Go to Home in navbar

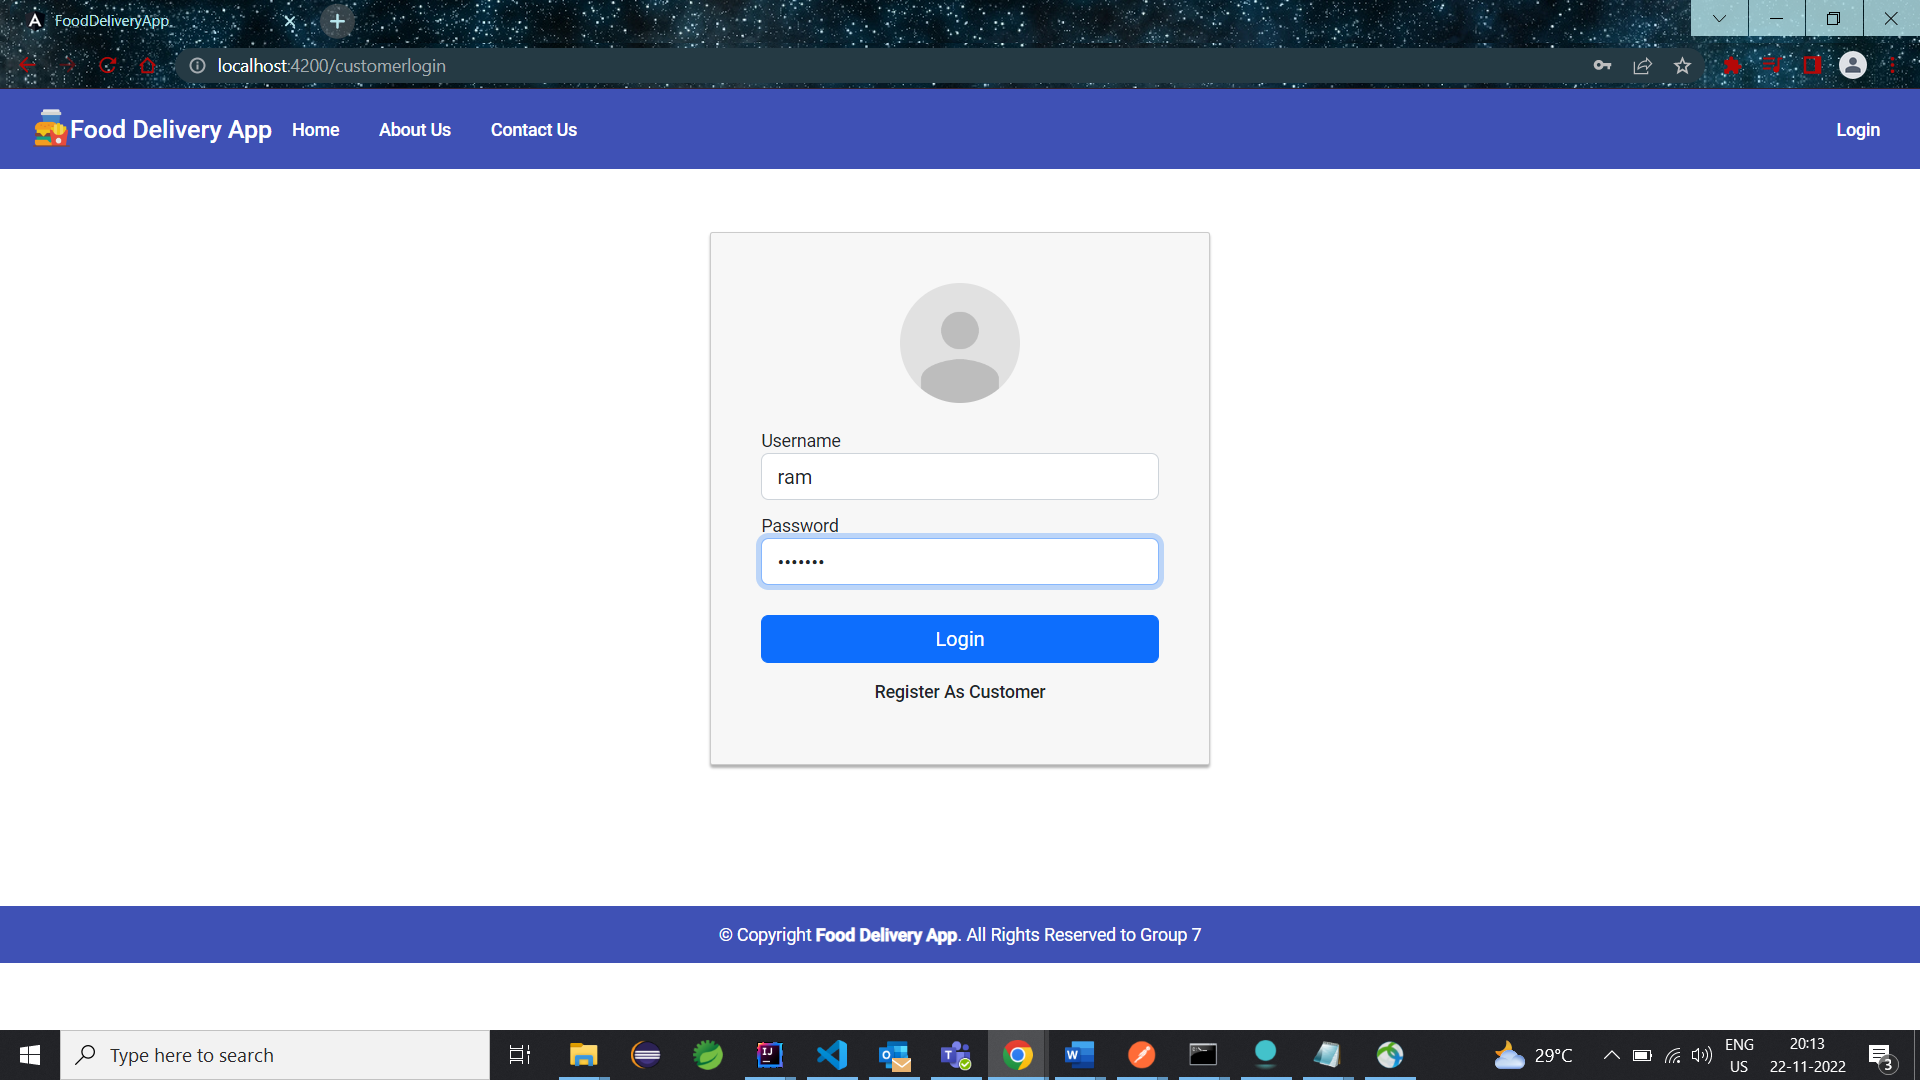click(315, 130)
